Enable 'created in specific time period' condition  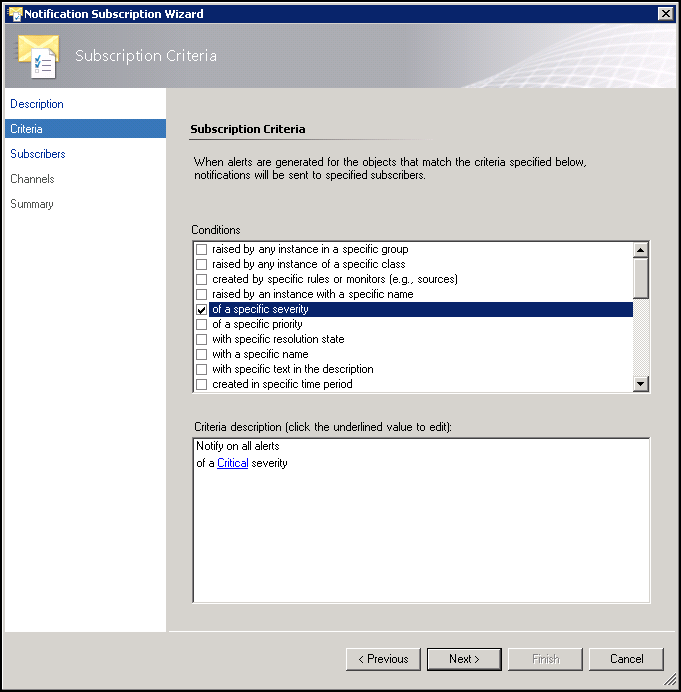(x=202, y=384)
